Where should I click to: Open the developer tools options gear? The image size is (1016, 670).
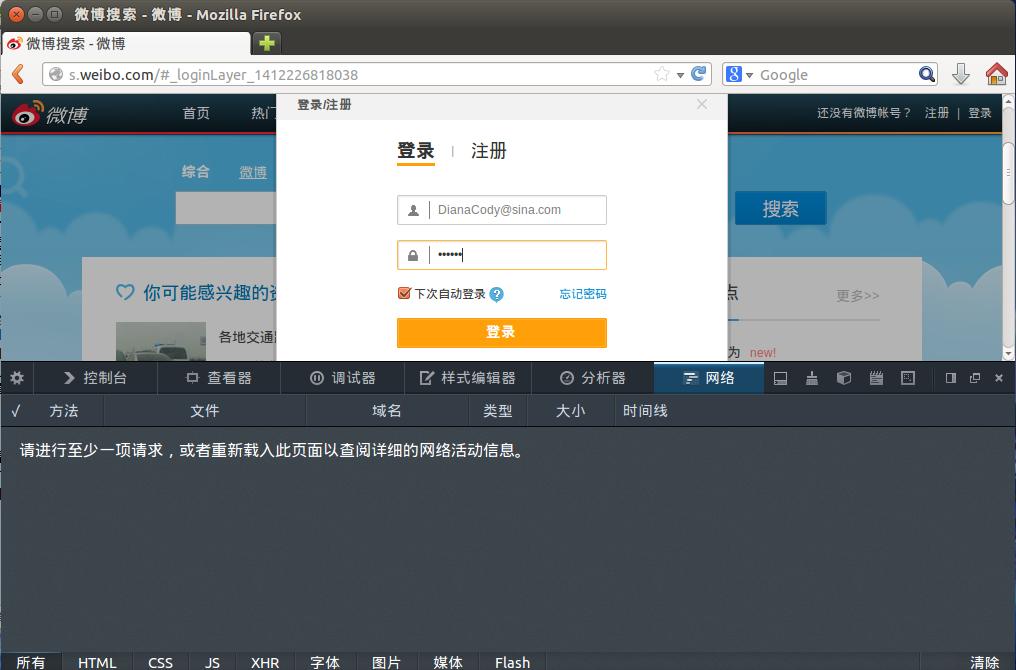pos(17,378)
